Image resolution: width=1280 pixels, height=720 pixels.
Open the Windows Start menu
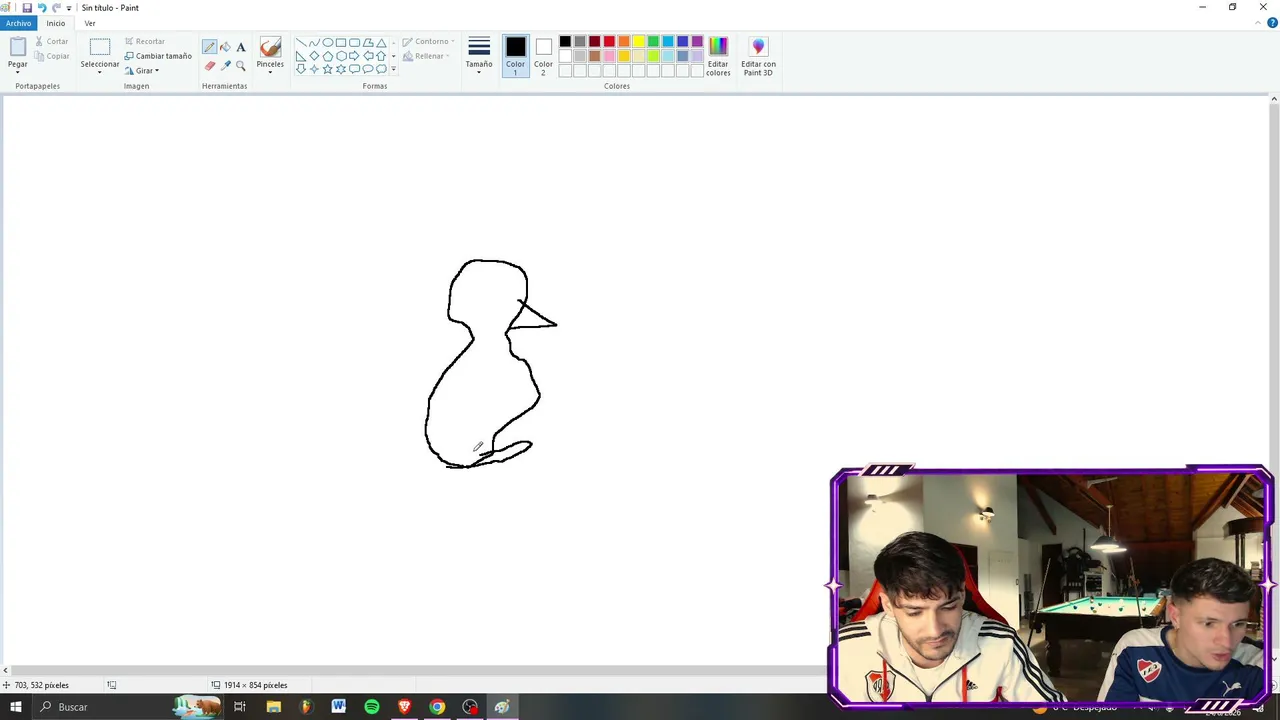tap(15, 707)
